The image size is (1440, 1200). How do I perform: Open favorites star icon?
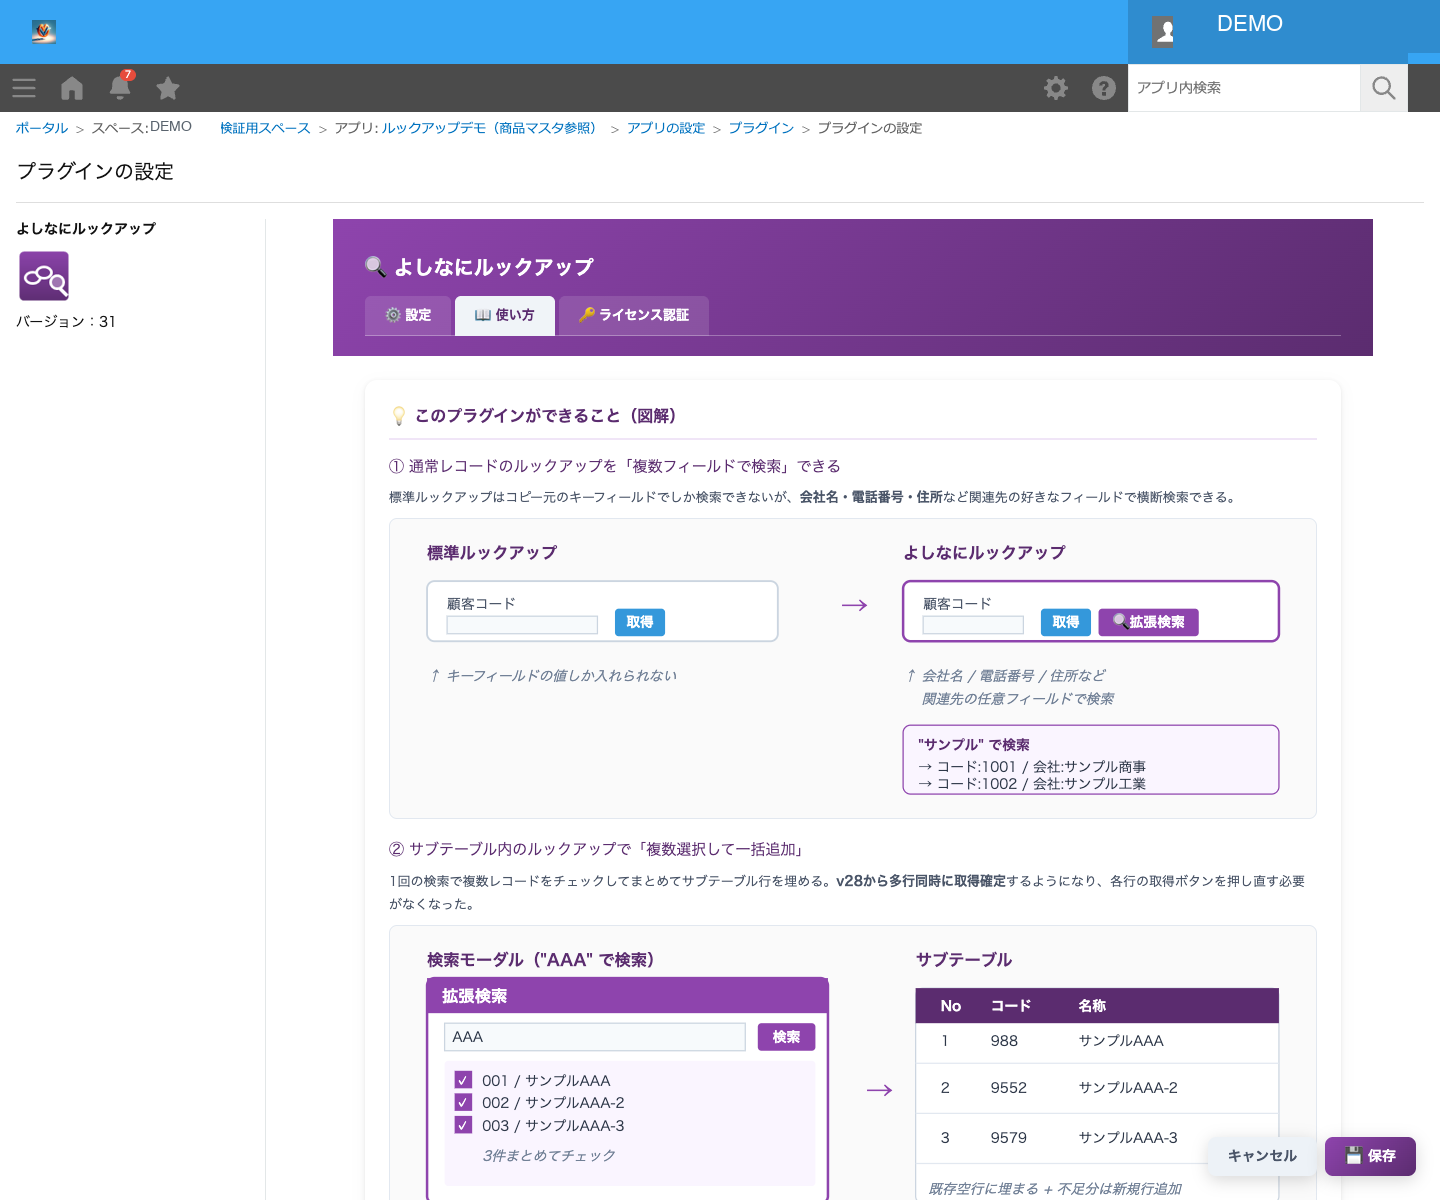[x=168, y=88]
